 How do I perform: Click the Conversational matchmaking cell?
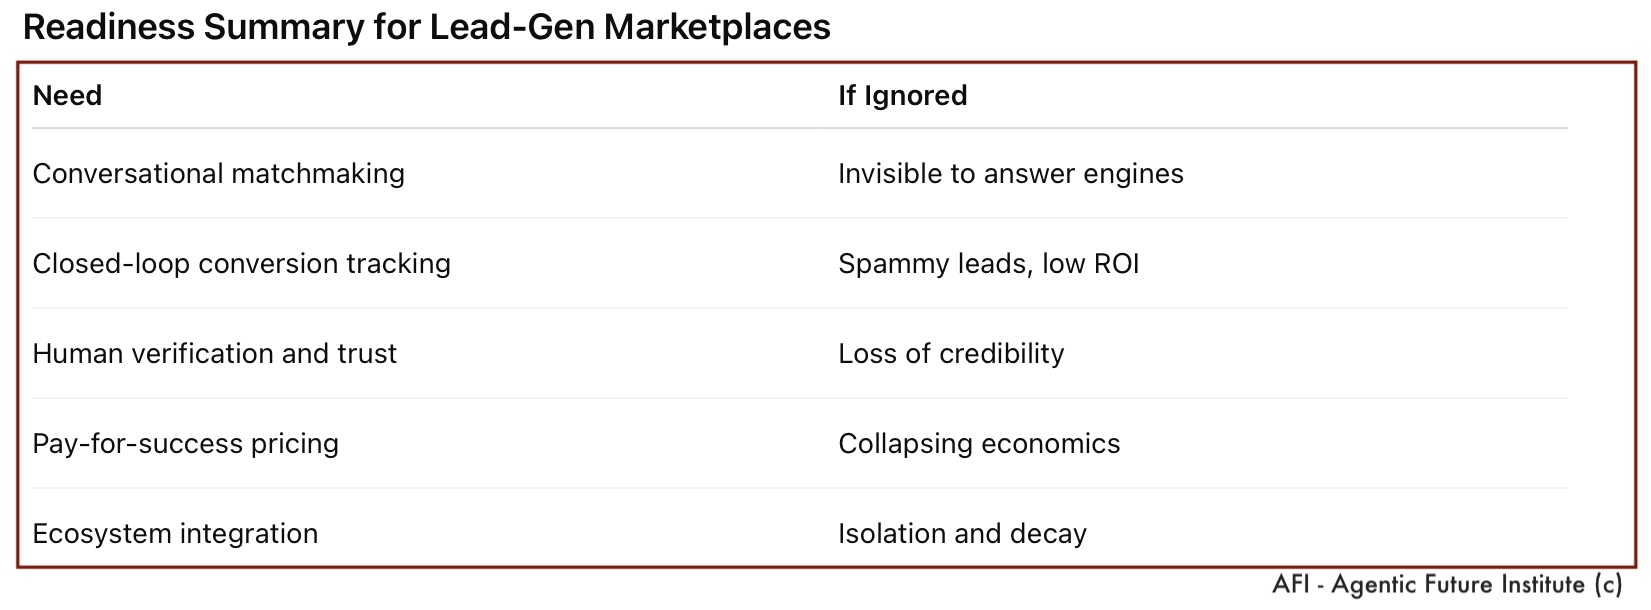pyautogui.click(x=218, y=174)
